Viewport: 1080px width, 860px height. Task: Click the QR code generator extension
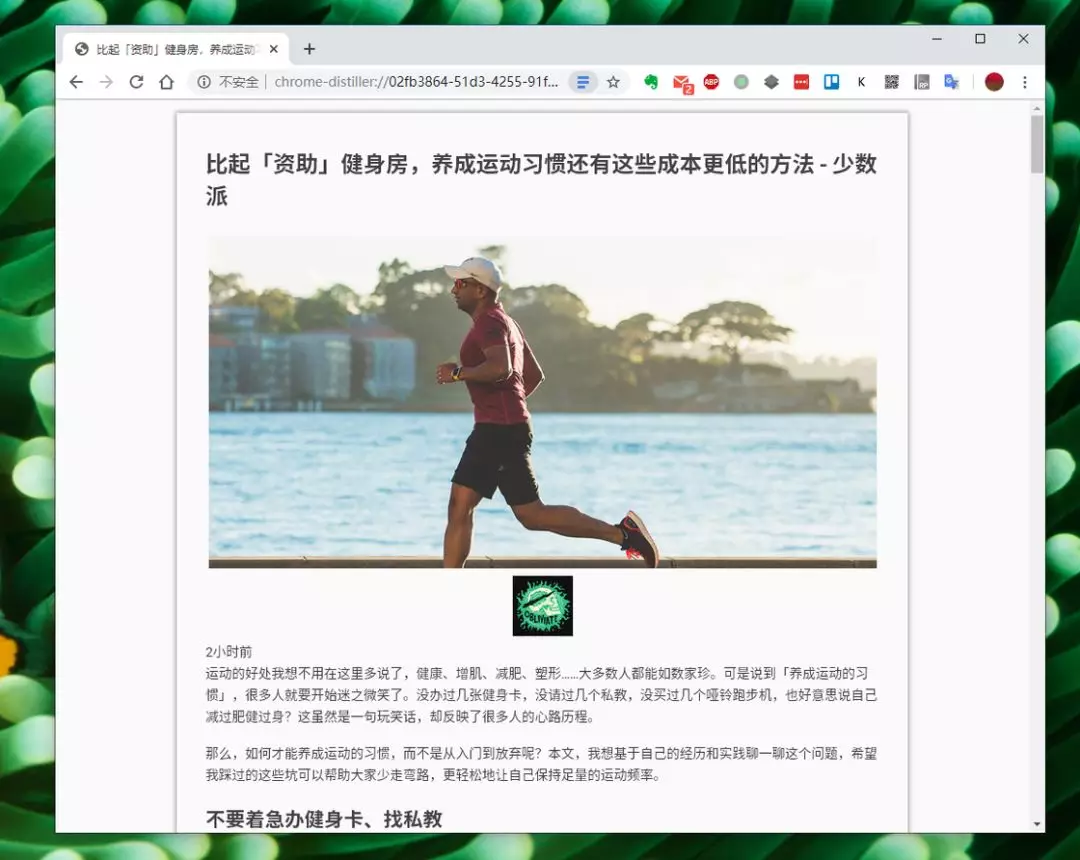click(x=891, y=82)
